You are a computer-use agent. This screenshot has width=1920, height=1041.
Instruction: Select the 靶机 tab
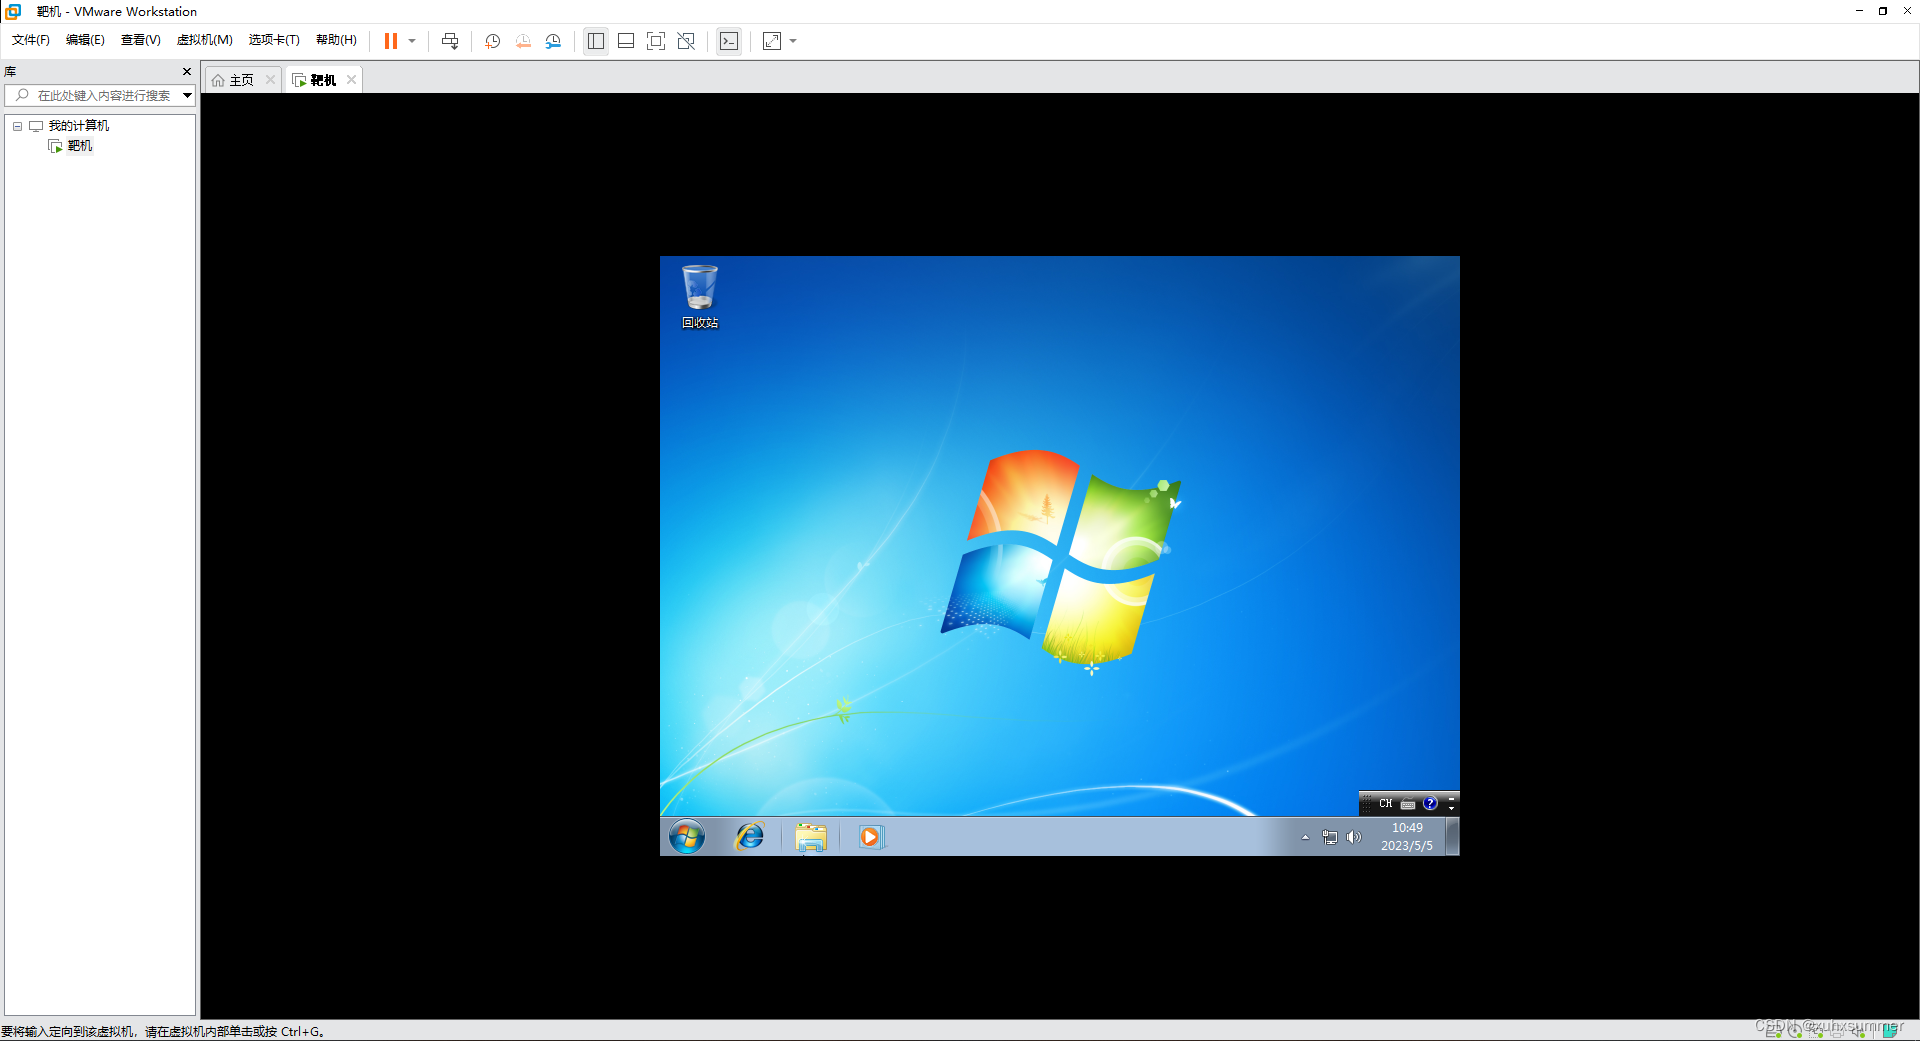tap(322, 80)
